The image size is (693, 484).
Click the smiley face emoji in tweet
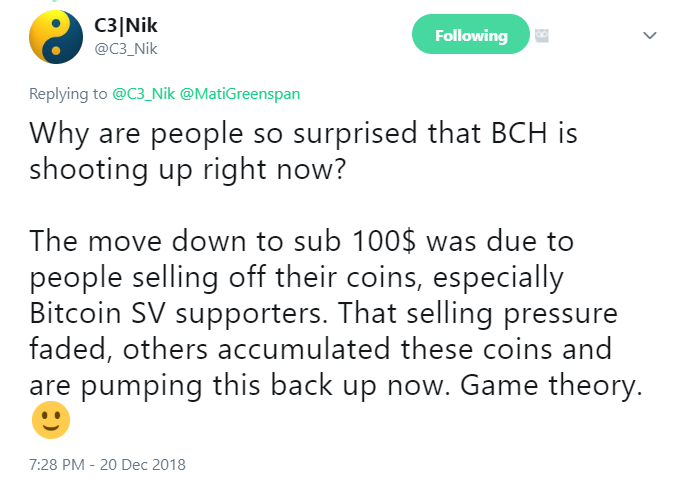(51, 420)
